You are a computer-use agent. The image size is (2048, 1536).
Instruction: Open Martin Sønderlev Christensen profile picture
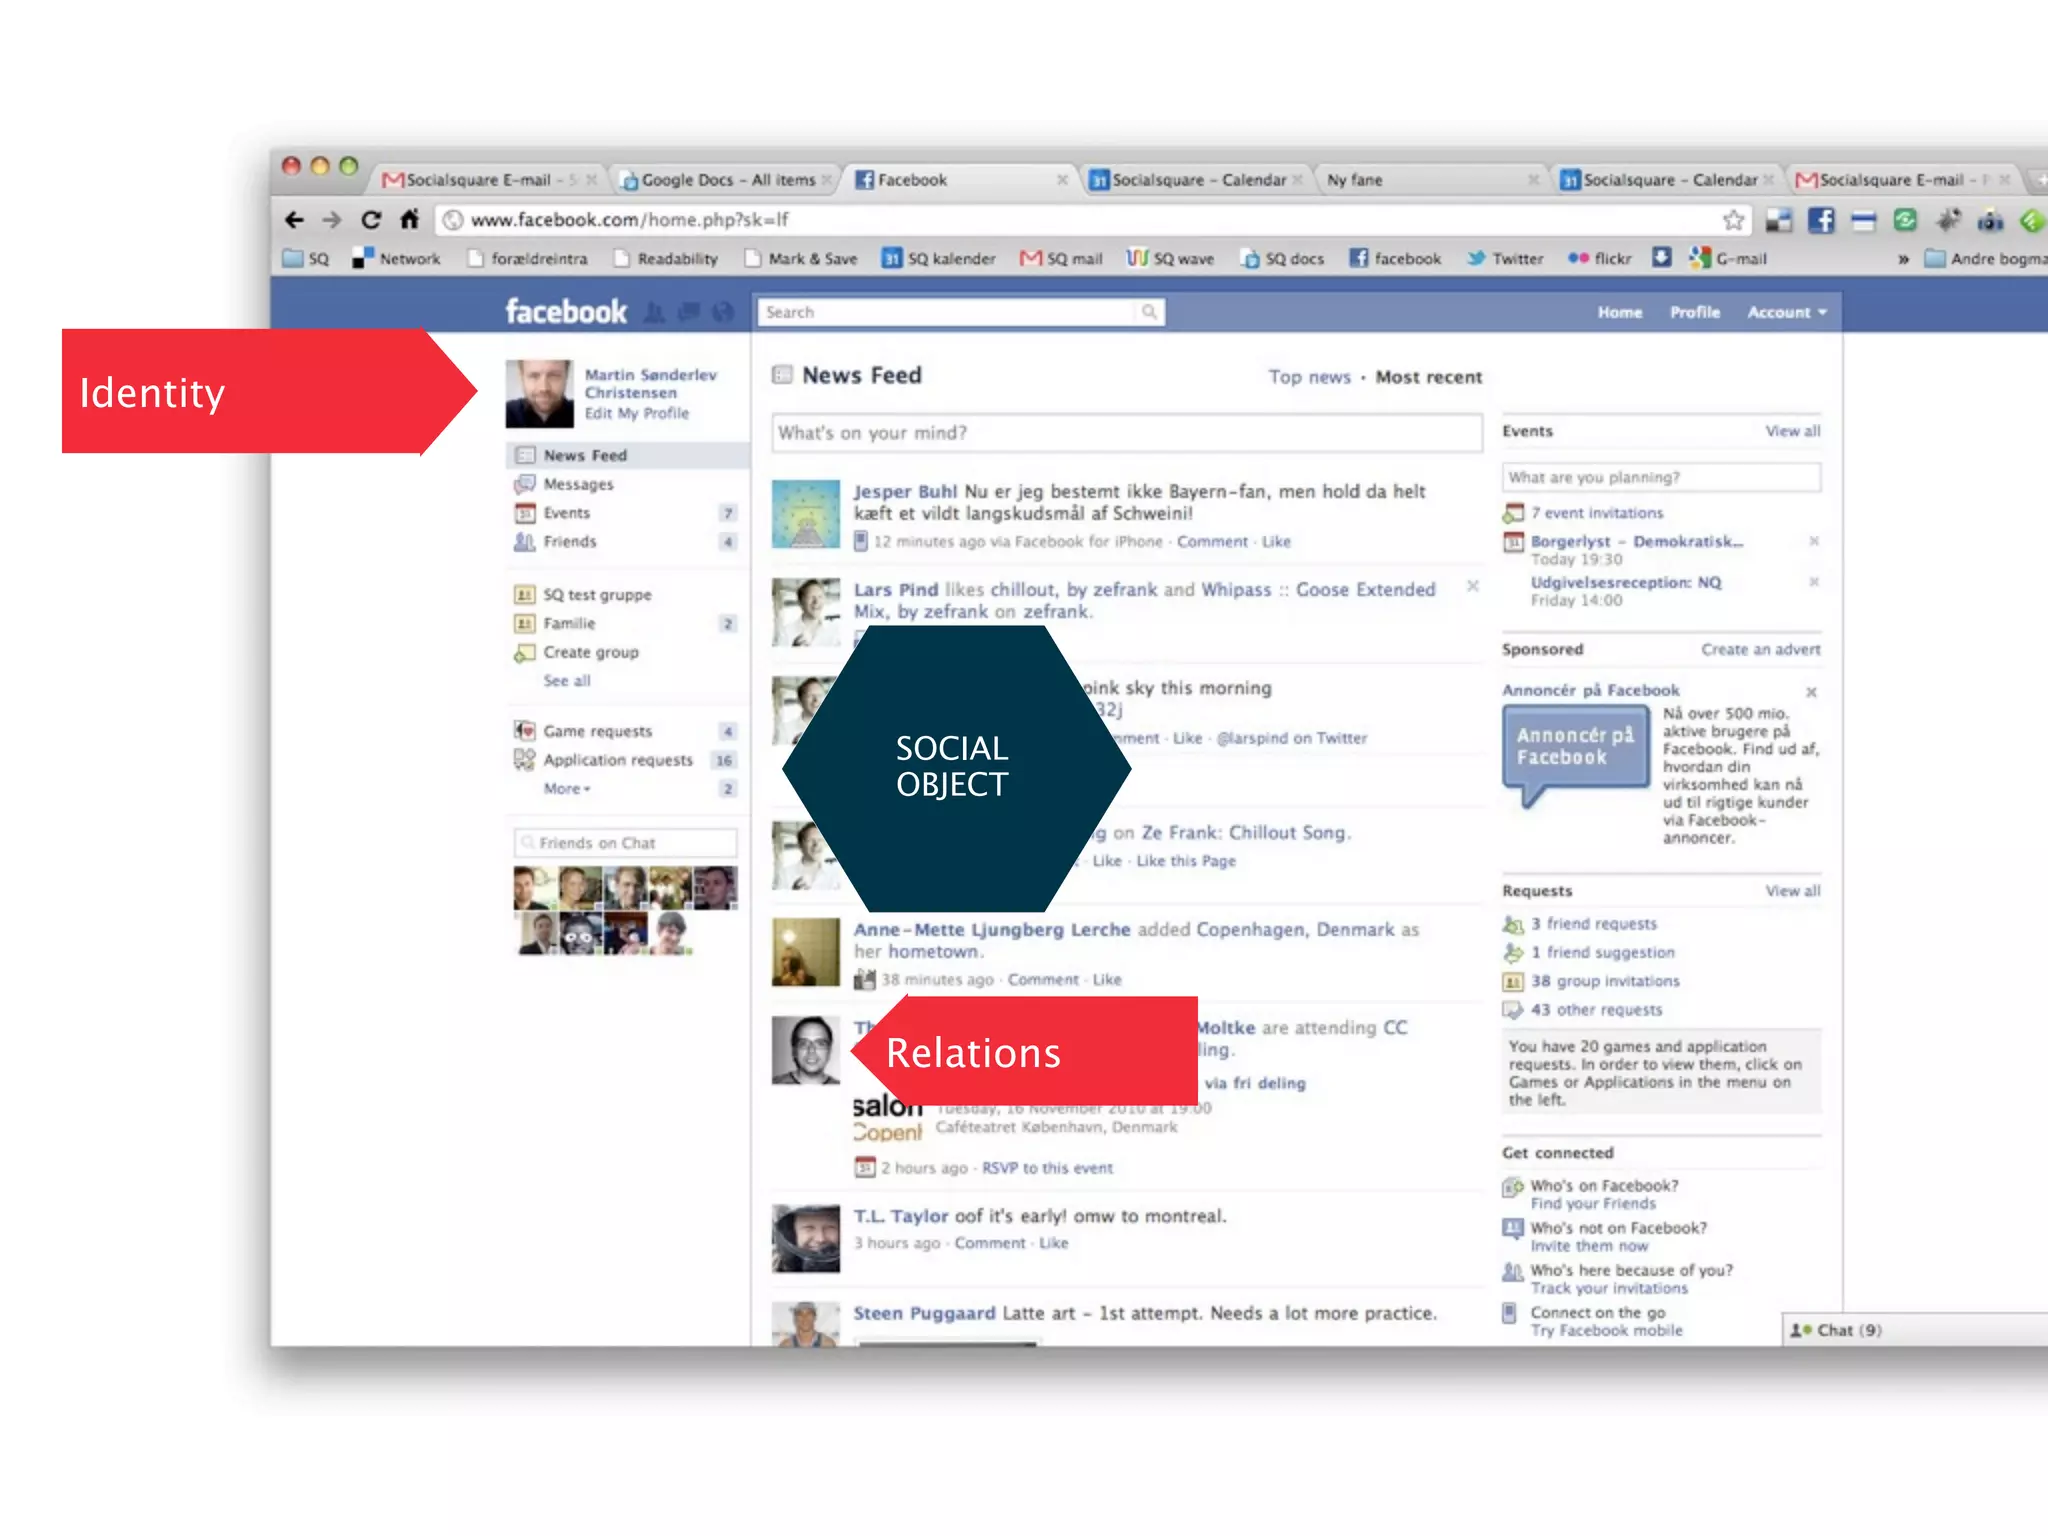[x=539, y=394]
